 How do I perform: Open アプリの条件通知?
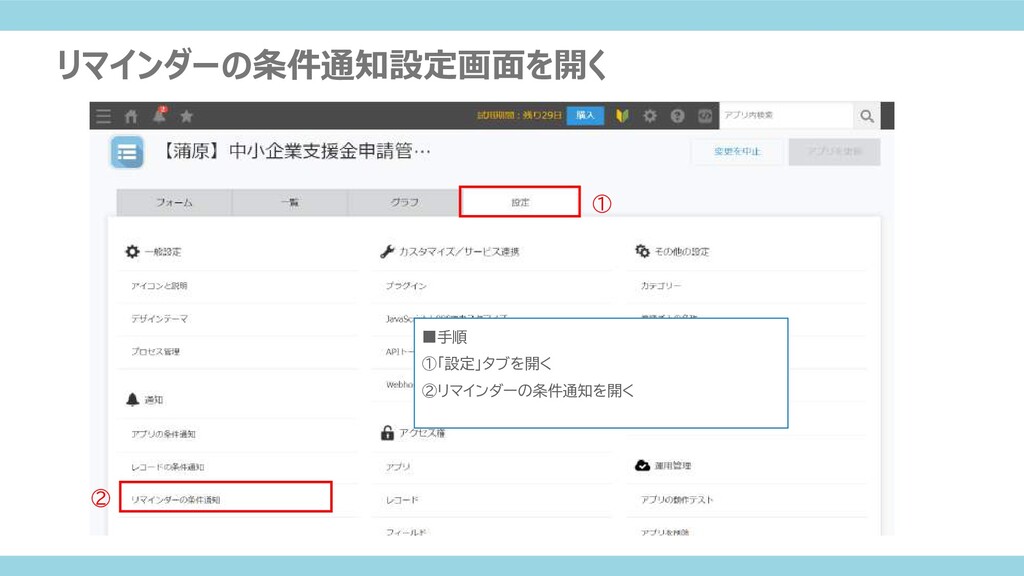click(163, 434)
